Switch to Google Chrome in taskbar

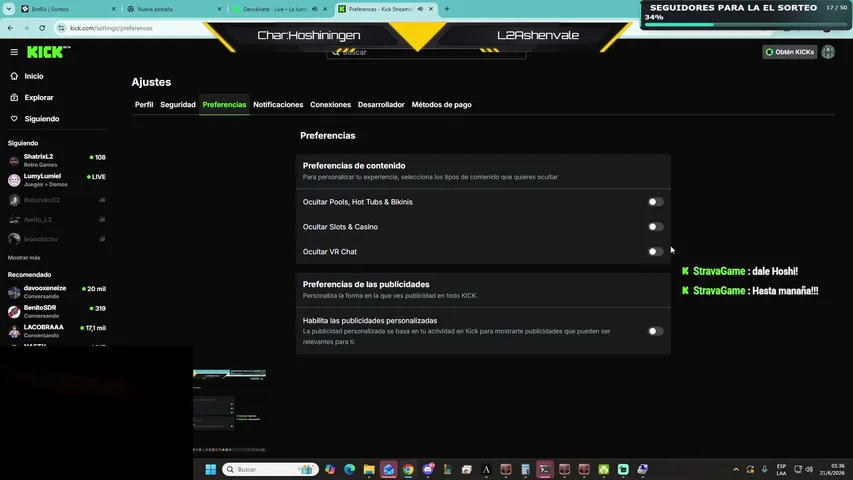coord(408,469)
